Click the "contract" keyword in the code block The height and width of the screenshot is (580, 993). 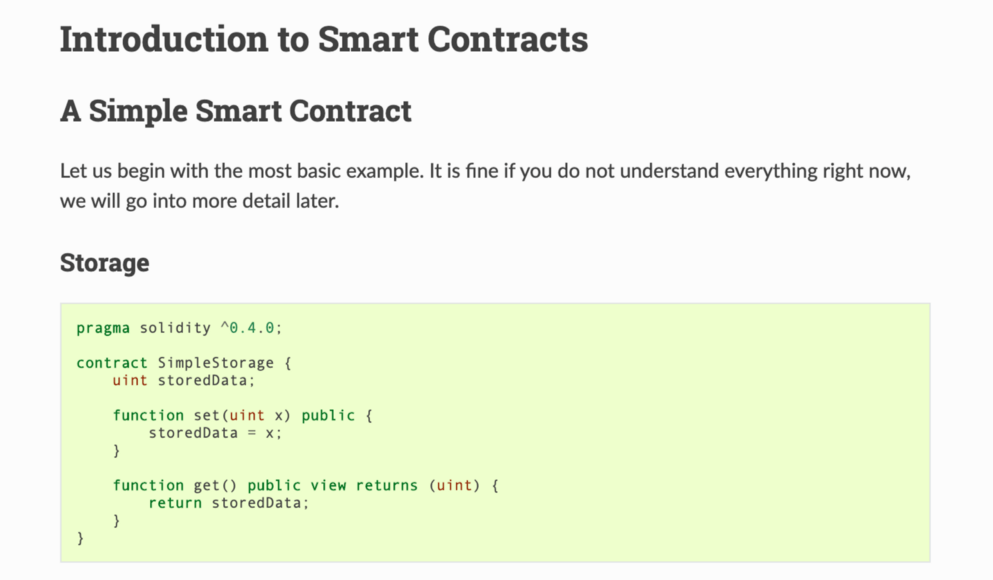click(x=112, y=363)
